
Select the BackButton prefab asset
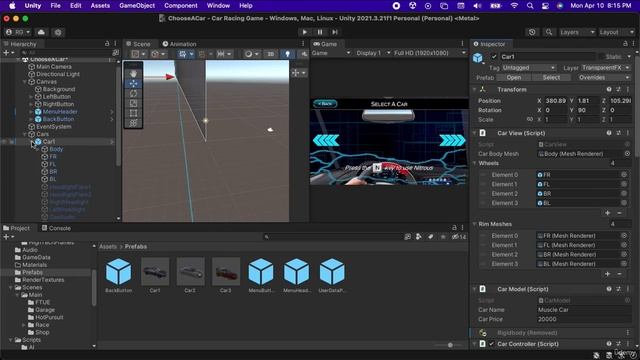pos(118,275)
